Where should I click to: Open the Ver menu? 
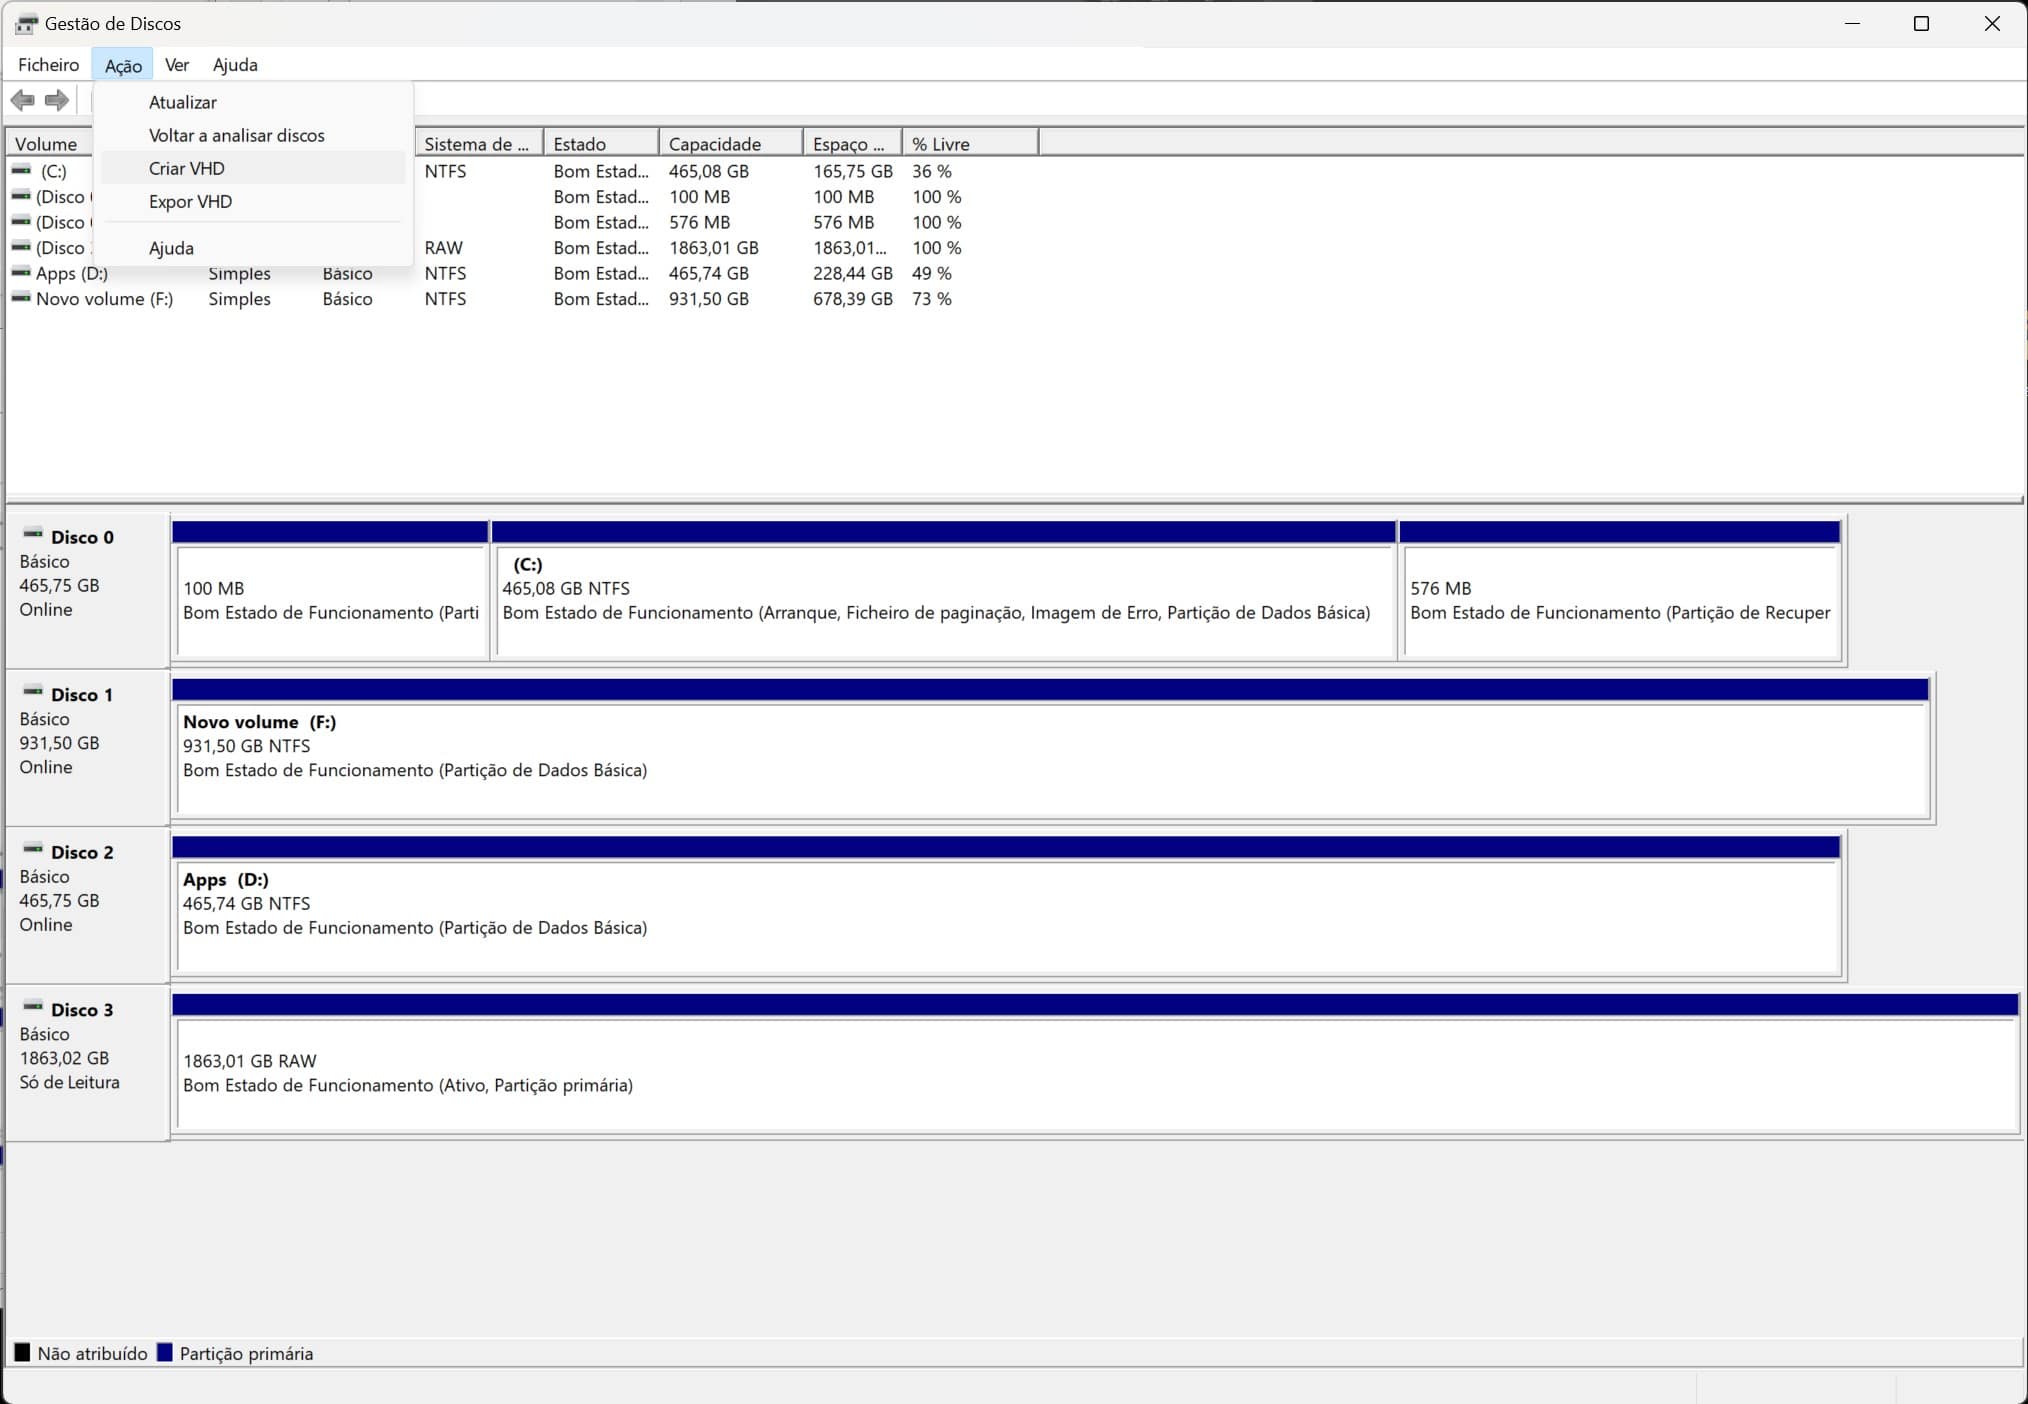pyautogui.click(x=176, y=65)
